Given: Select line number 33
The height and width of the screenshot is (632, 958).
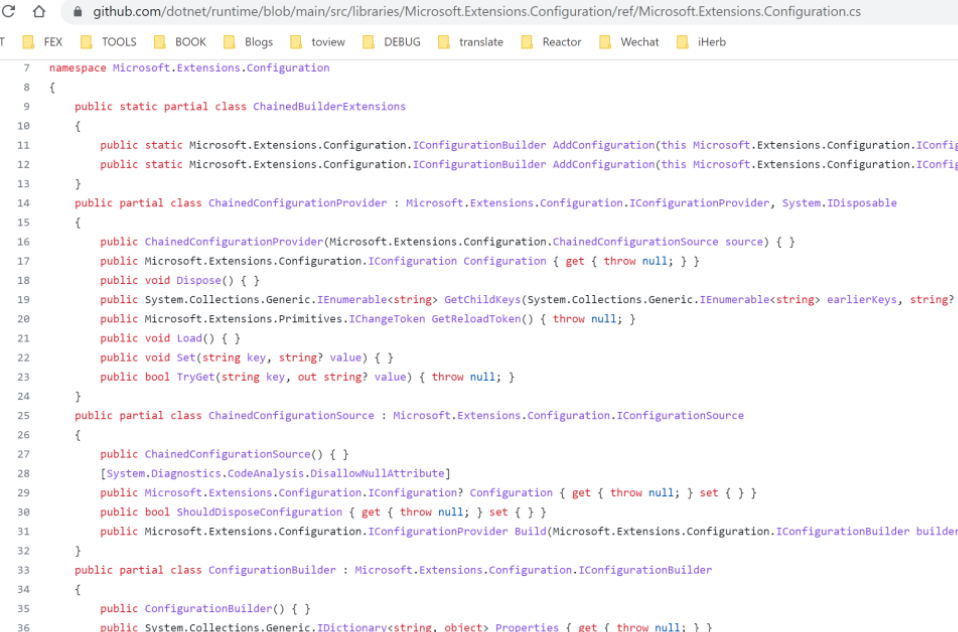Looking at the screenshot, I should (23, 570).
